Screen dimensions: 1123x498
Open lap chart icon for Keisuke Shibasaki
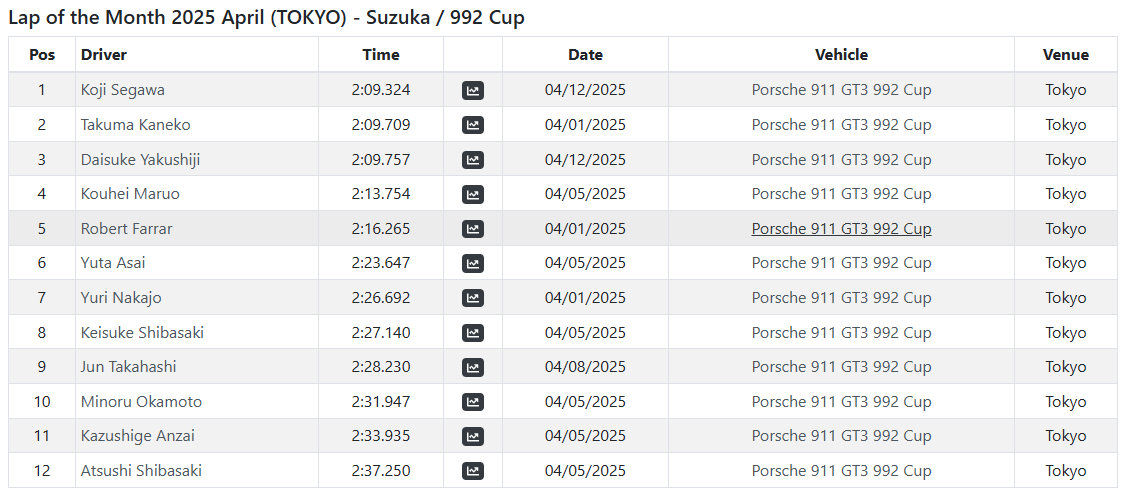point(473,333)
